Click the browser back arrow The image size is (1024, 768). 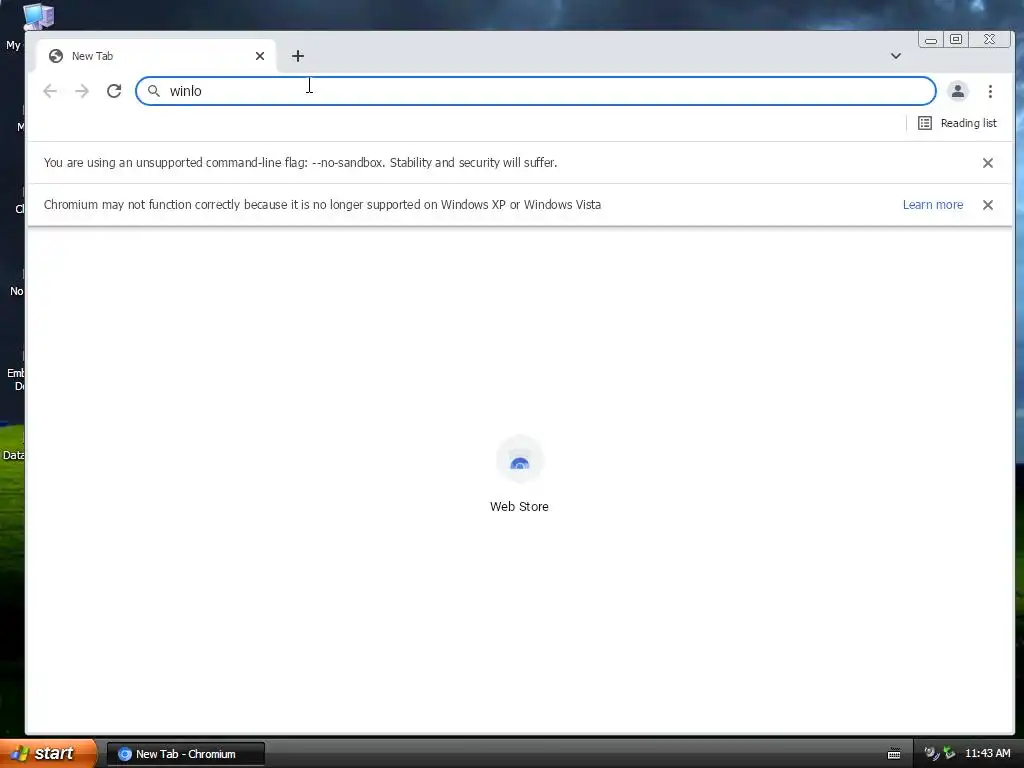coord(50,91)
